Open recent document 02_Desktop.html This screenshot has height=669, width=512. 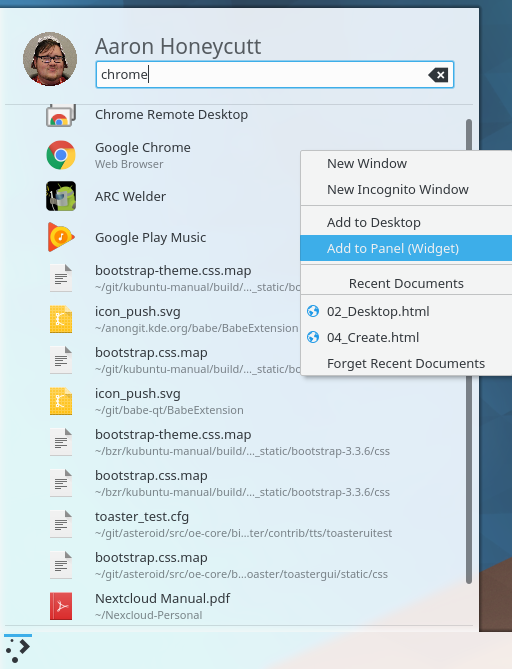point(406,311)
